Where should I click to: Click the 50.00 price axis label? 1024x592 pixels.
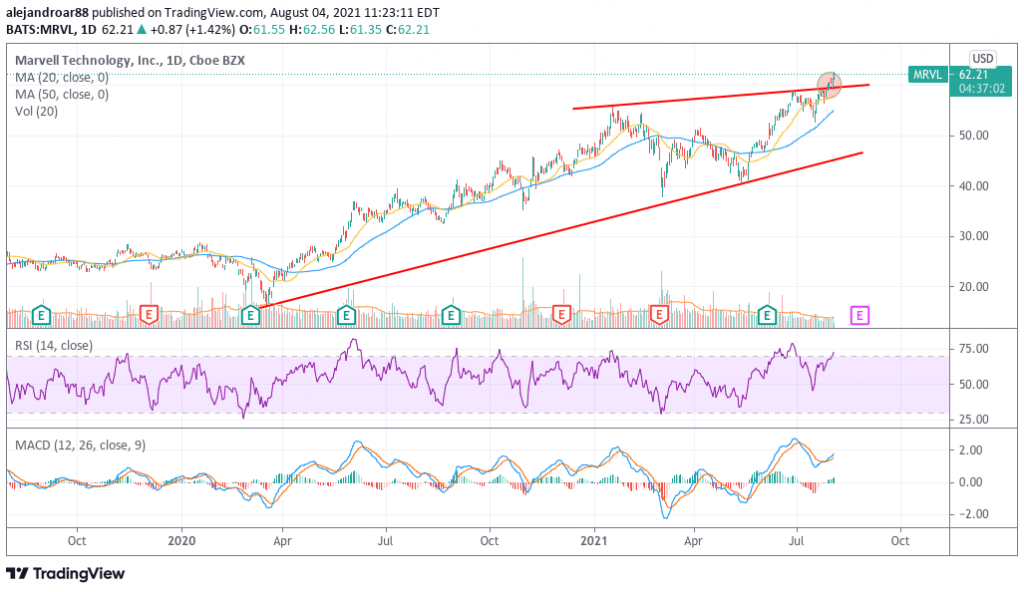[973, 135]
